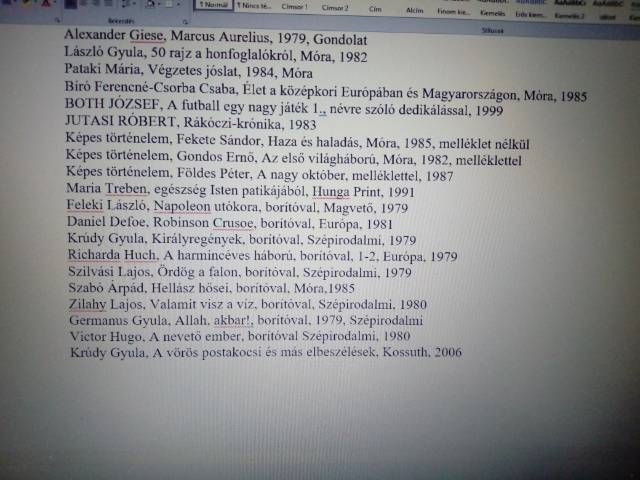This screenshot has height=480, width=640.
Task: Click the borders icon in the paragraph group
Action: coord(170,5)
